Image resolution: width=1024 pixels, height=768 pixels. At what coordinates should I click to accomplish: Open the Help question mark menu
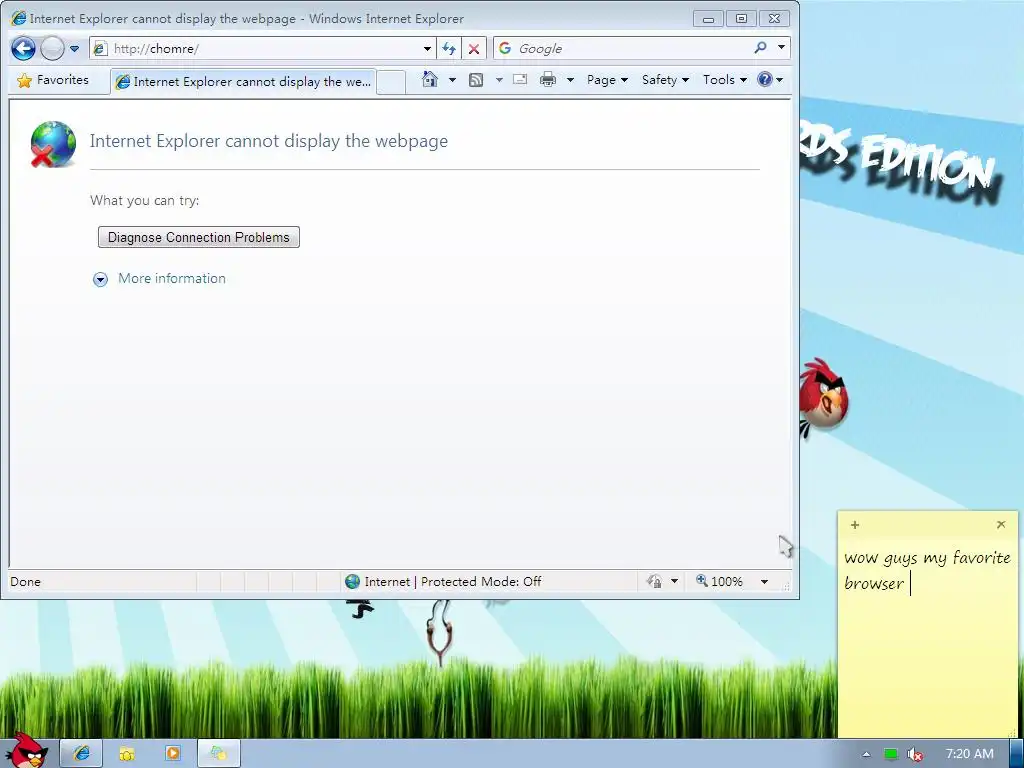(x=770, y=80)
